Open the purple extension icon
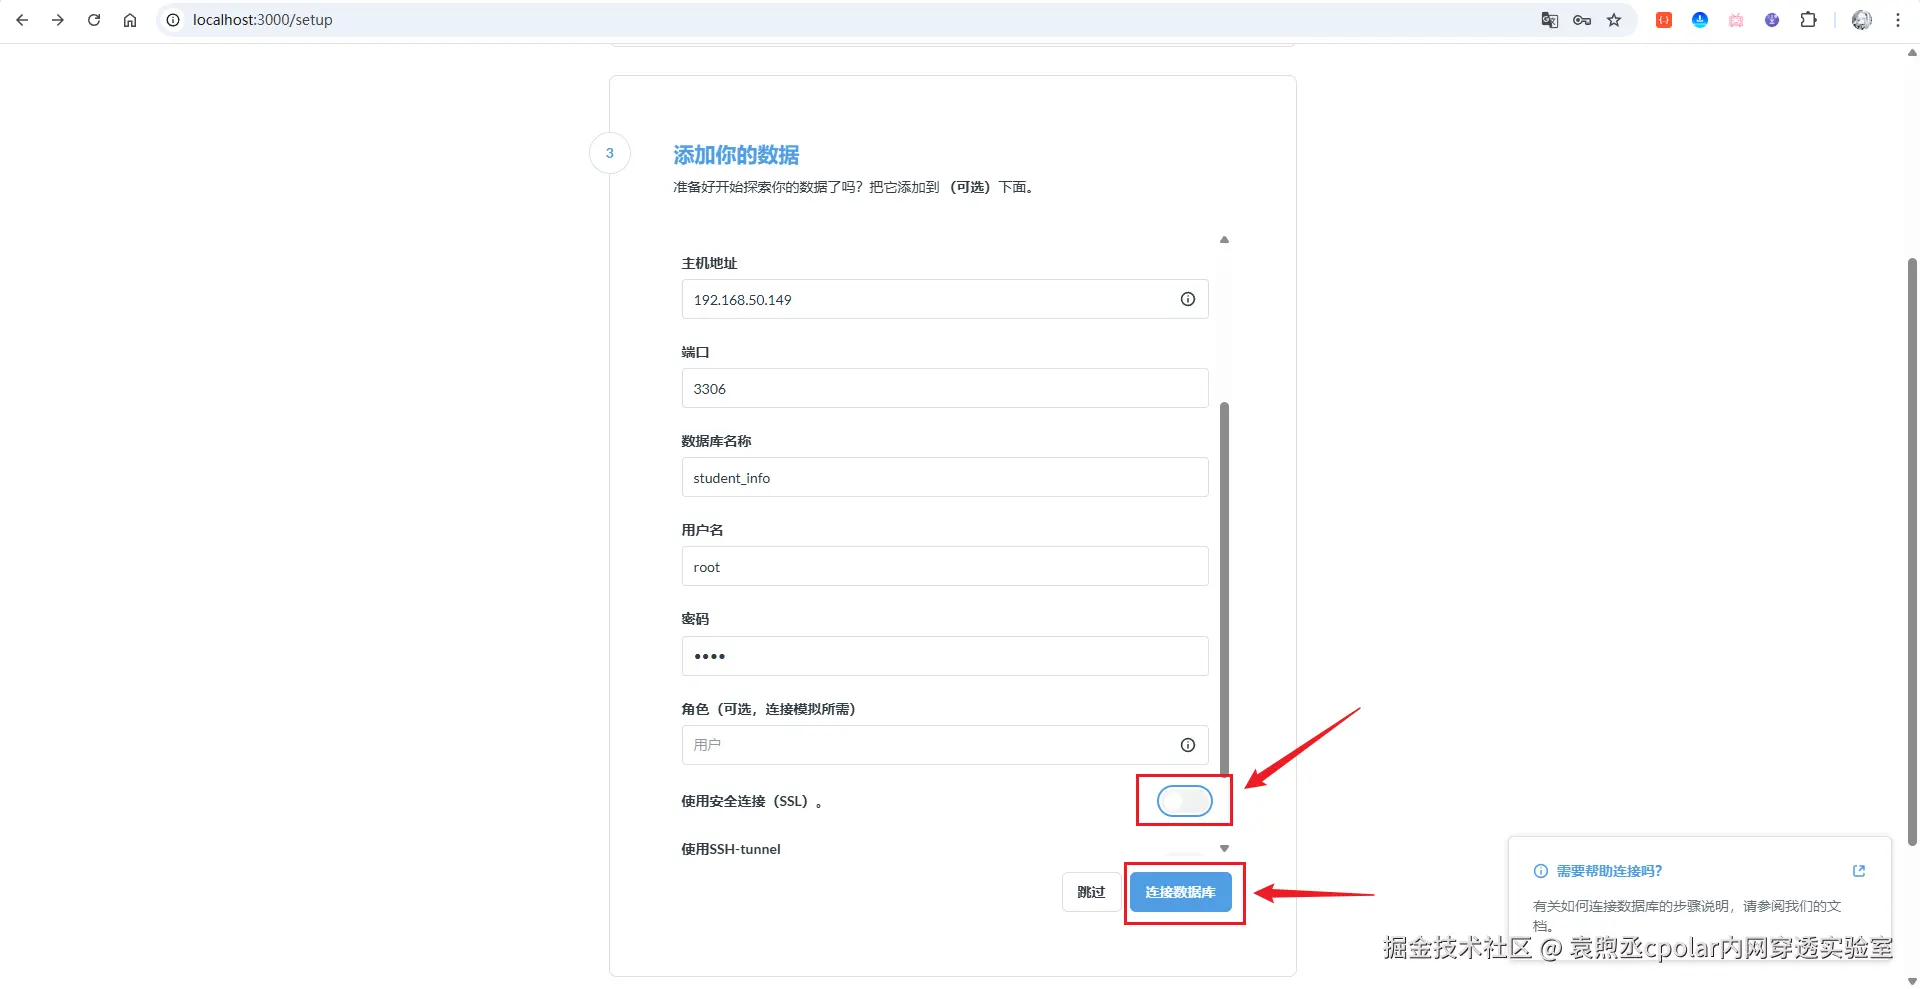The image size is (1920, 989). click(x=1772, y=20)
